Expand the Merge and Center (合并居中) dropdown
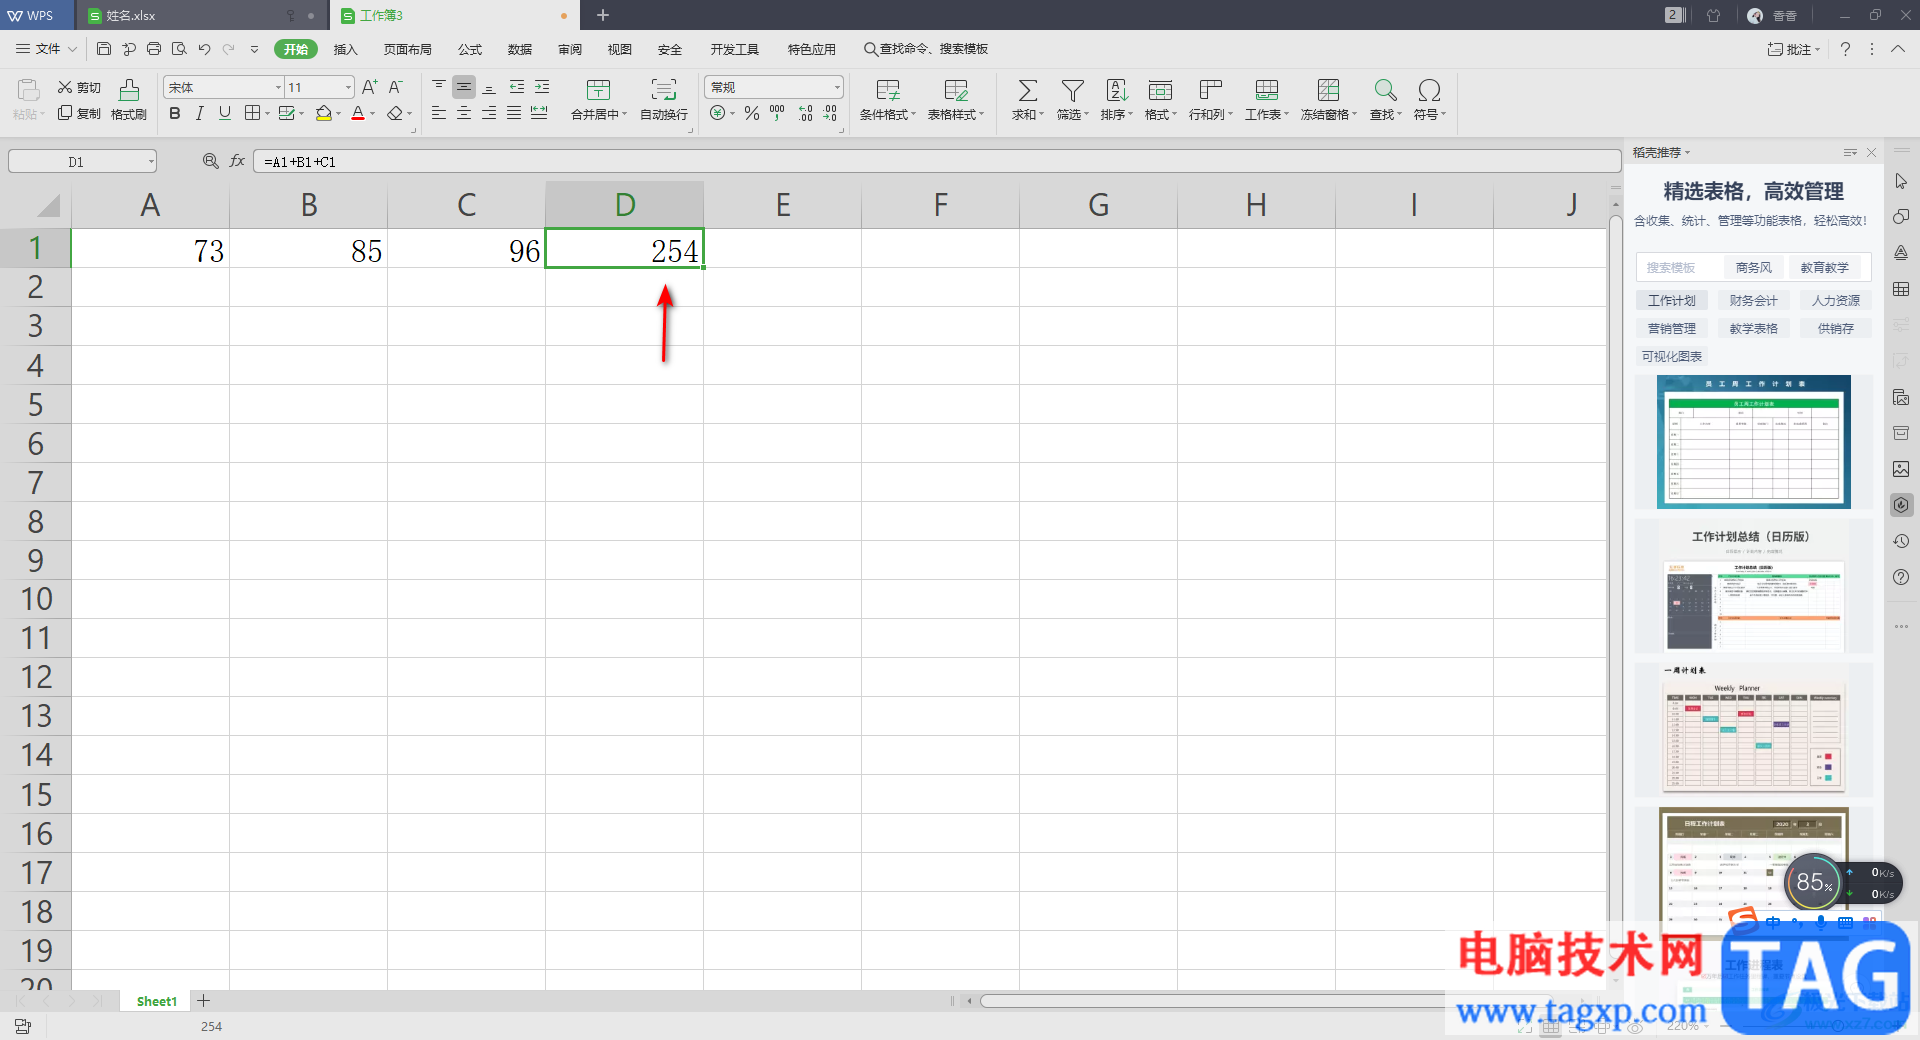 point(624,114)
